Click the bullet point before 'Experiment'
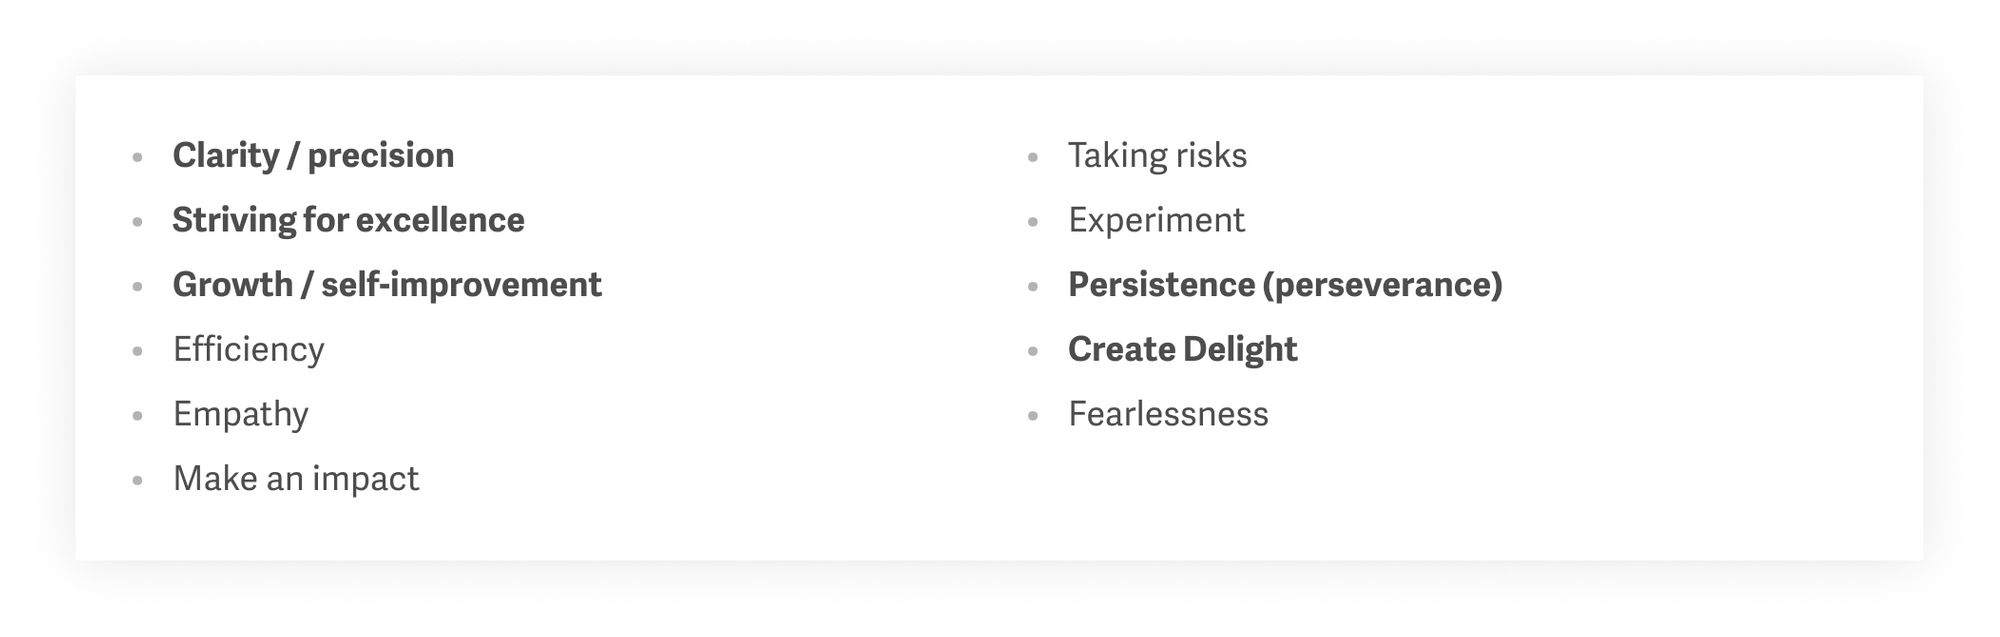 [x=1033, y=222]
